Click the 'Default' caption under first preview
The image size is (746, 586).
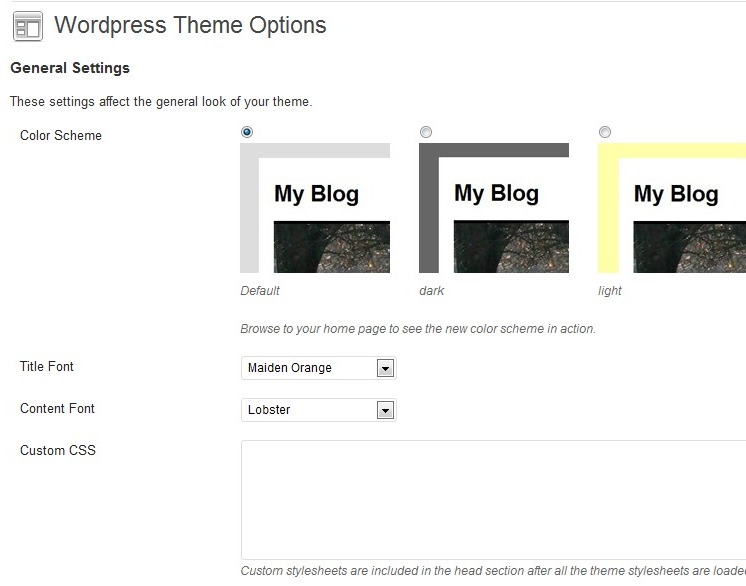point(260,291)
